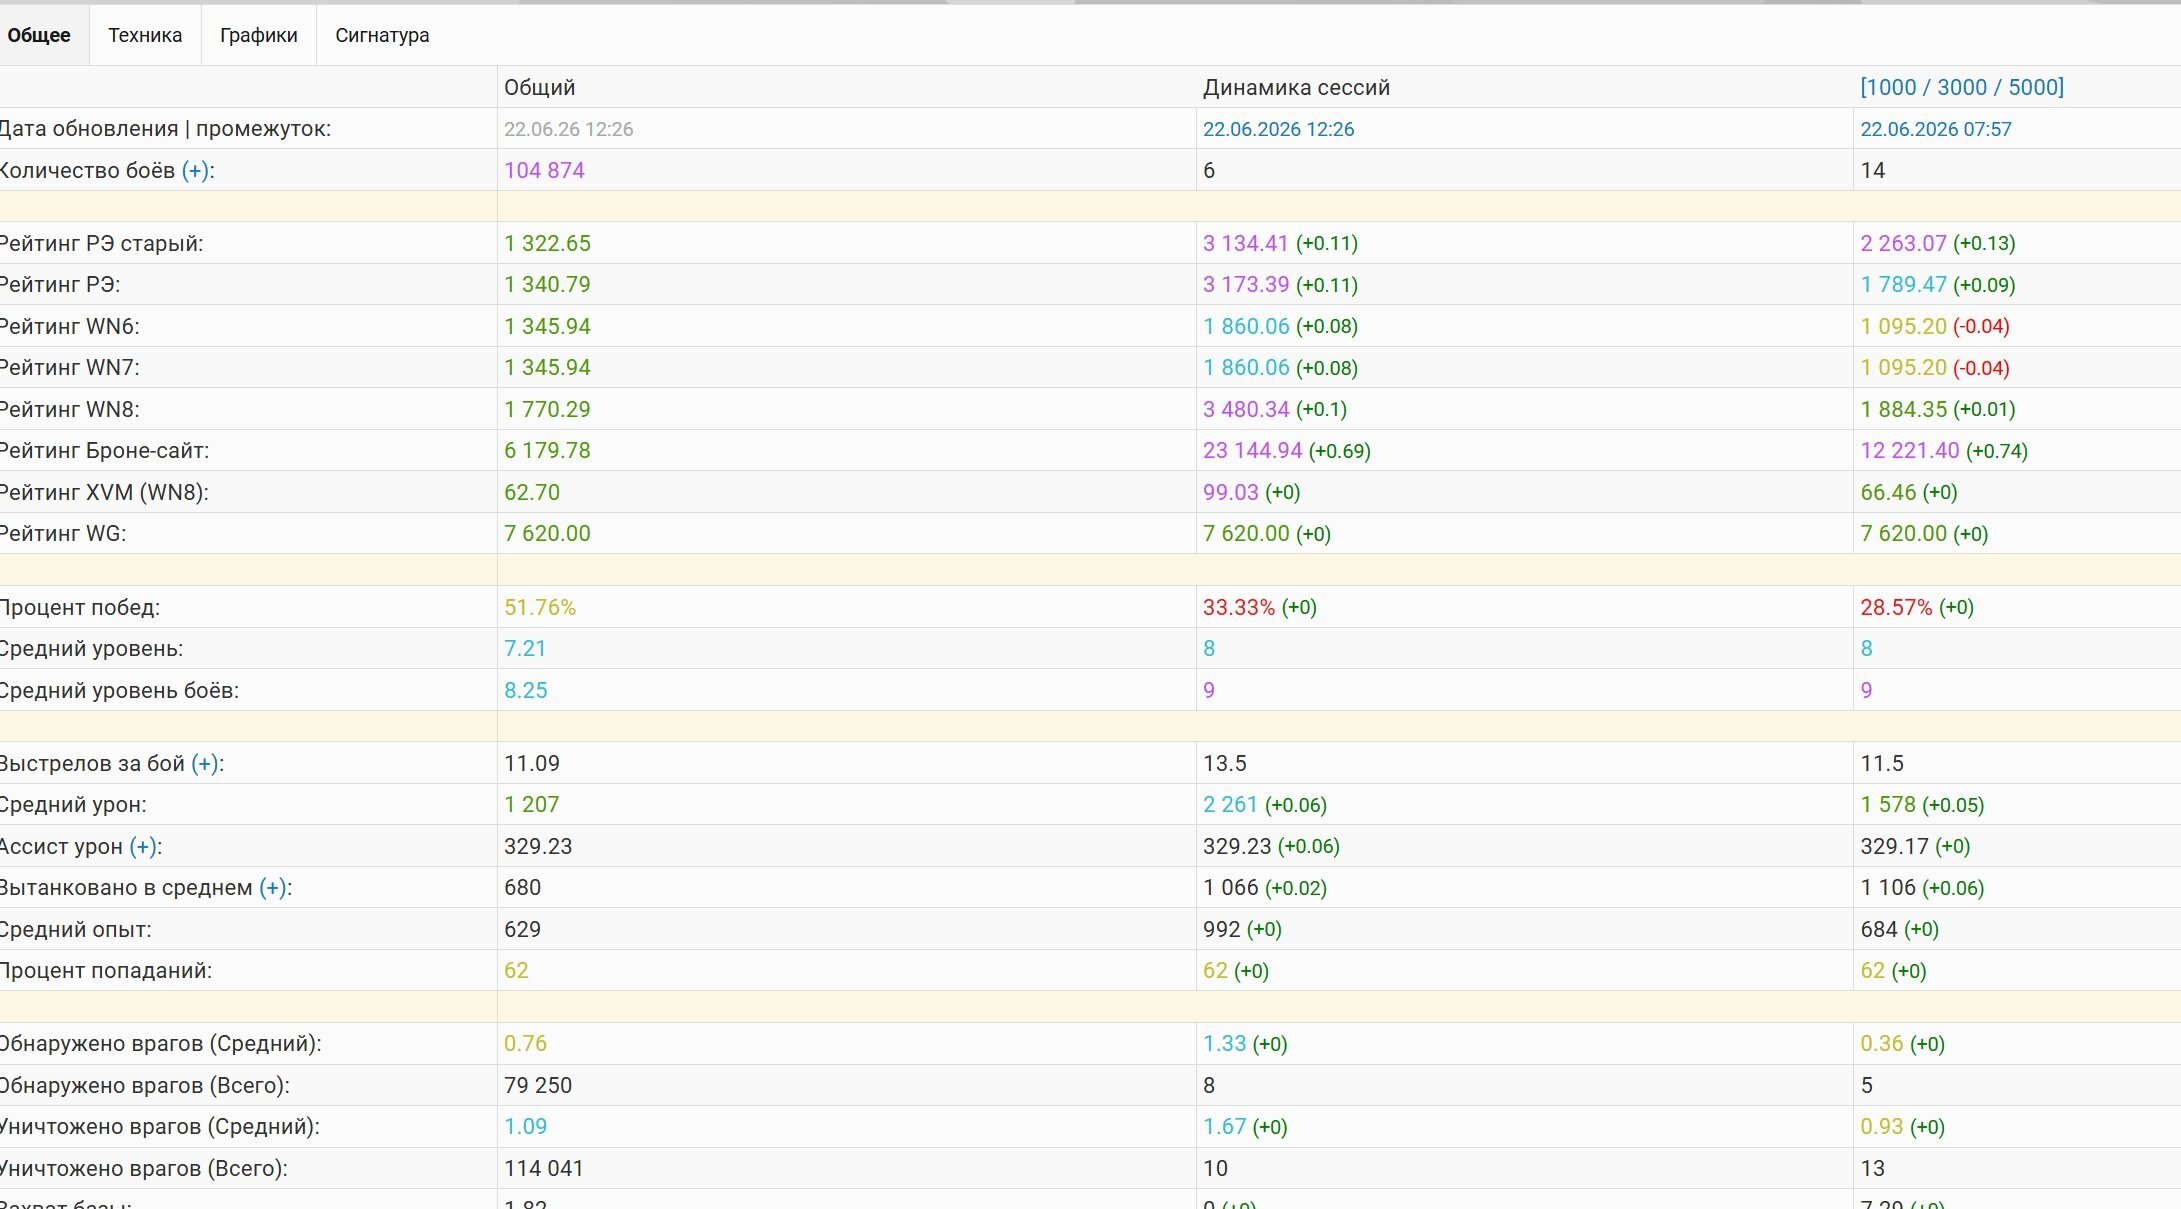Screen dimensions: 2181x1209
Task: Select the average tier value 7.21
Action: tap(525, 649)
